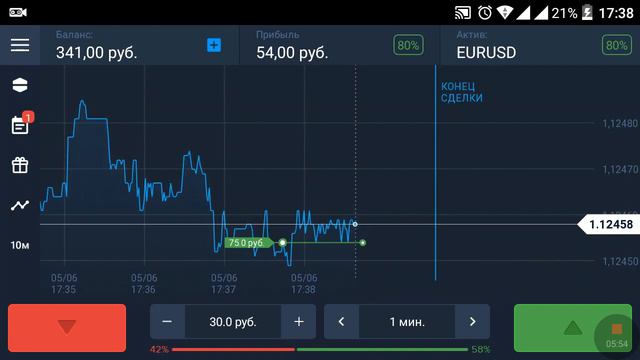Open the hamburger menu

(20, 45)
